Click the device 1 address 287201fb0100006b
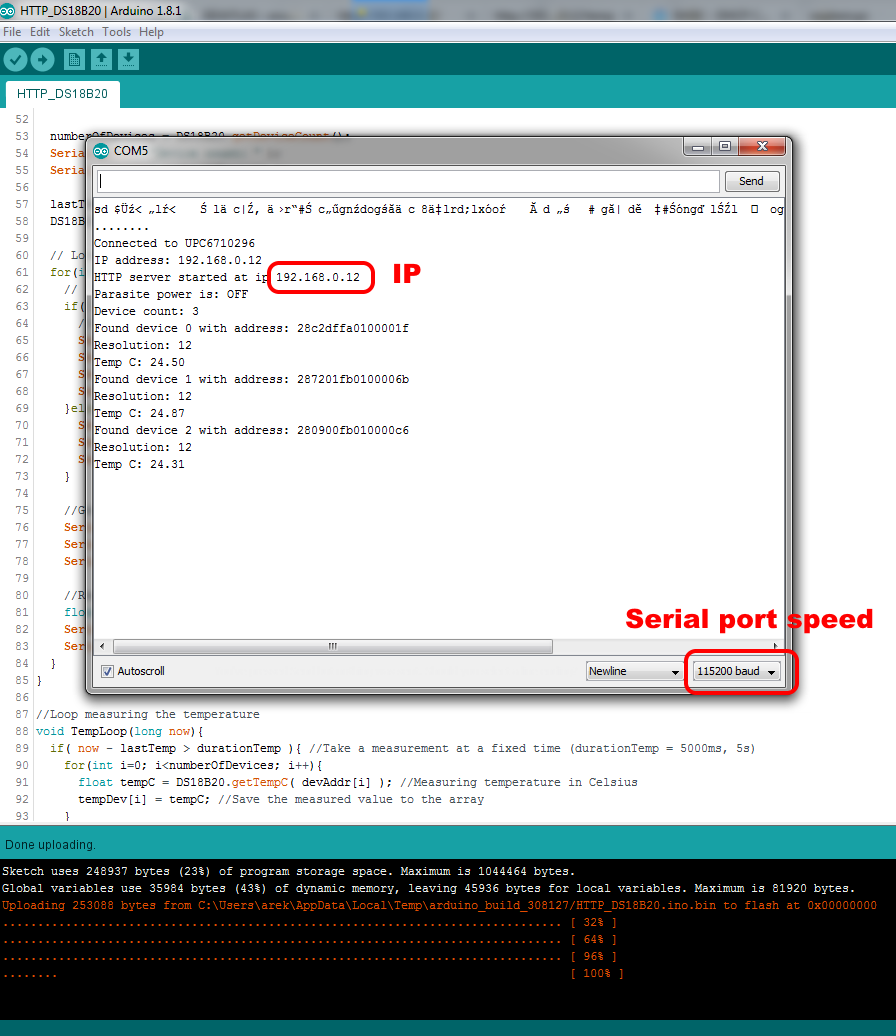896x1036 pixels. click(353, 379)
